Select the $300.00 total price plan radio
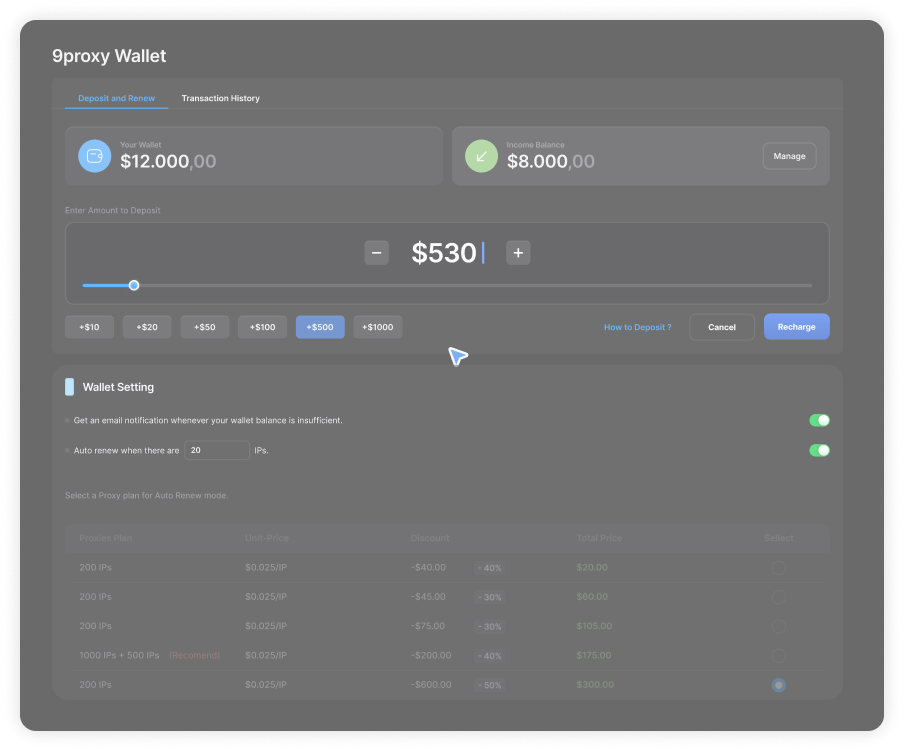 click(x=778, y=685)
